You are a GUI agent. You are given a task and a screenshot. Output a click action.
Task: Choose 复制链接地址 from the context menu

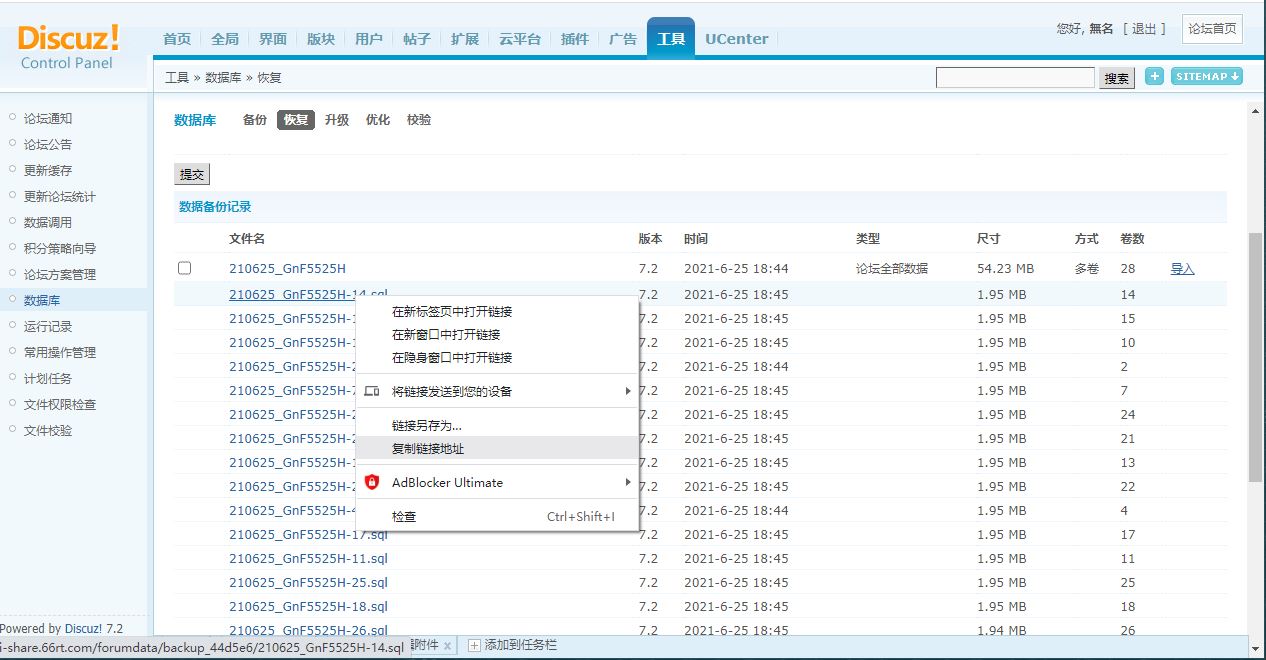point(497,448)
